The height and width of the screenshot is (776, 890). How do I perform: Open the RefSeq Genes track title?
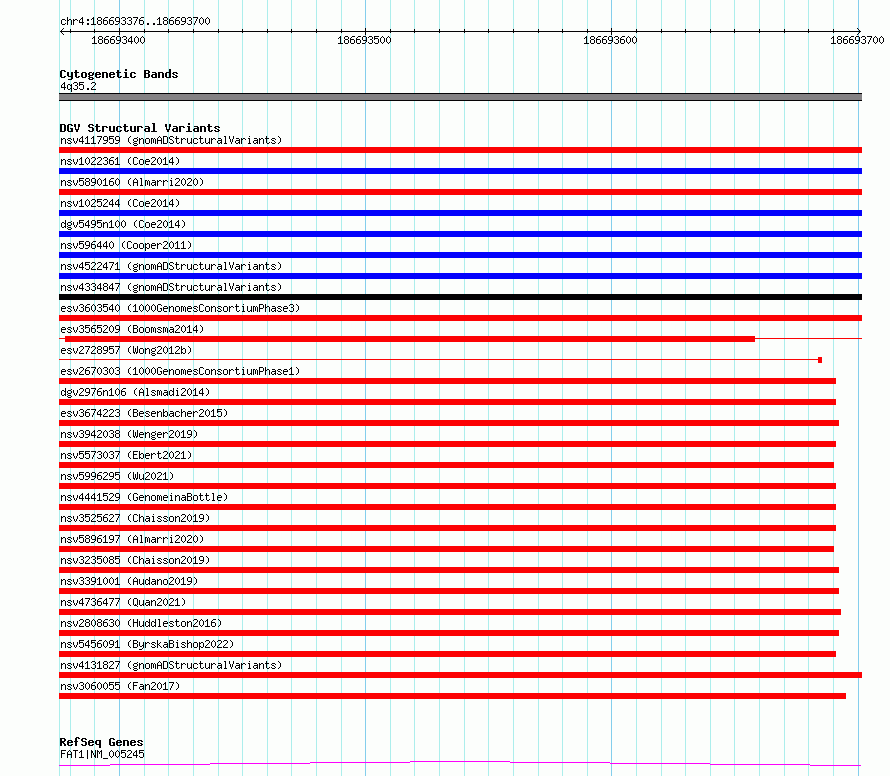pos(101,742)
